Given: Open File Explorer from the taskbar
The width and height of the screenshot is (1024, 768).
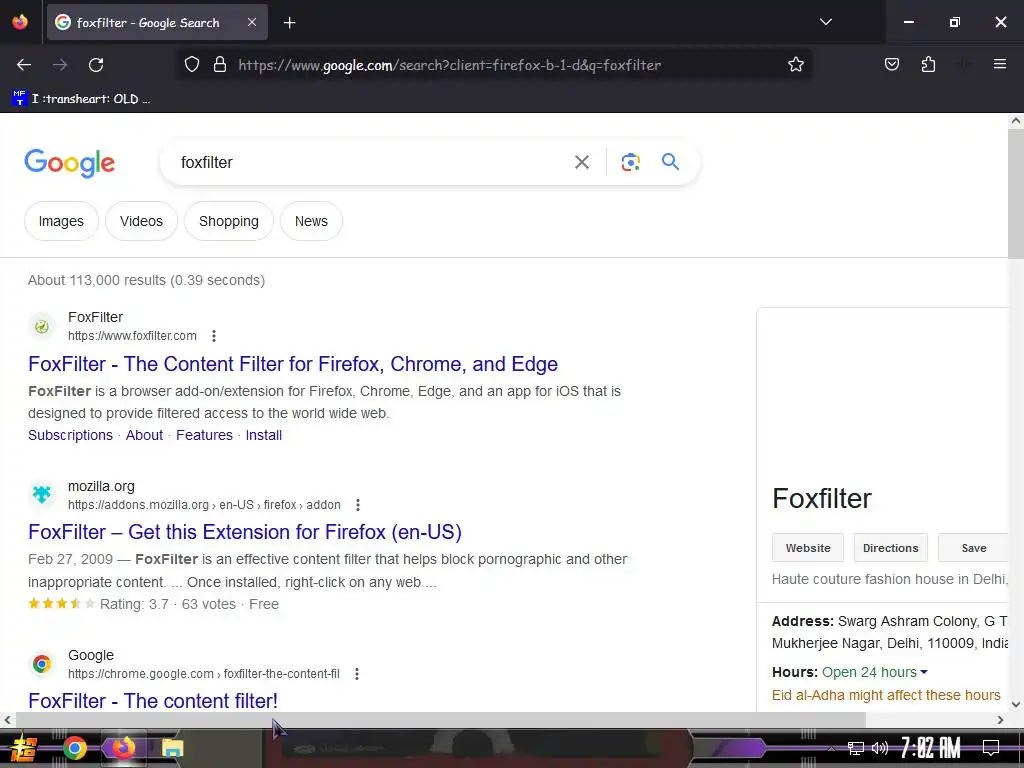Looking at the screenshot, I should click(172, 748).
